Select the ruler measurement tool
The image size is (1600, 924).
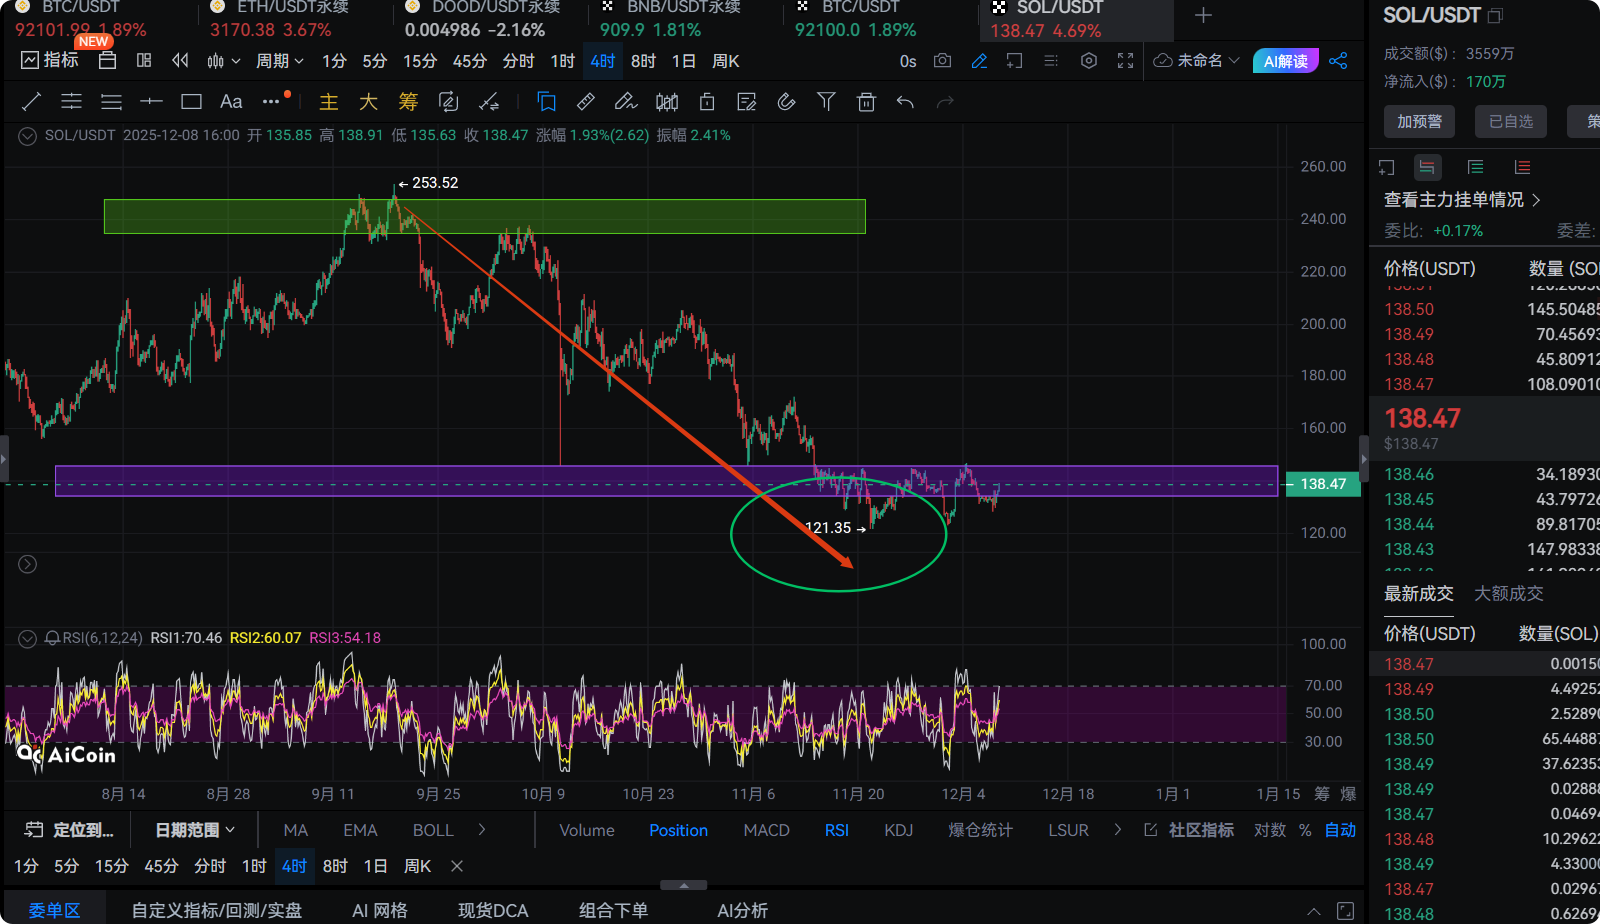point(586,101)
